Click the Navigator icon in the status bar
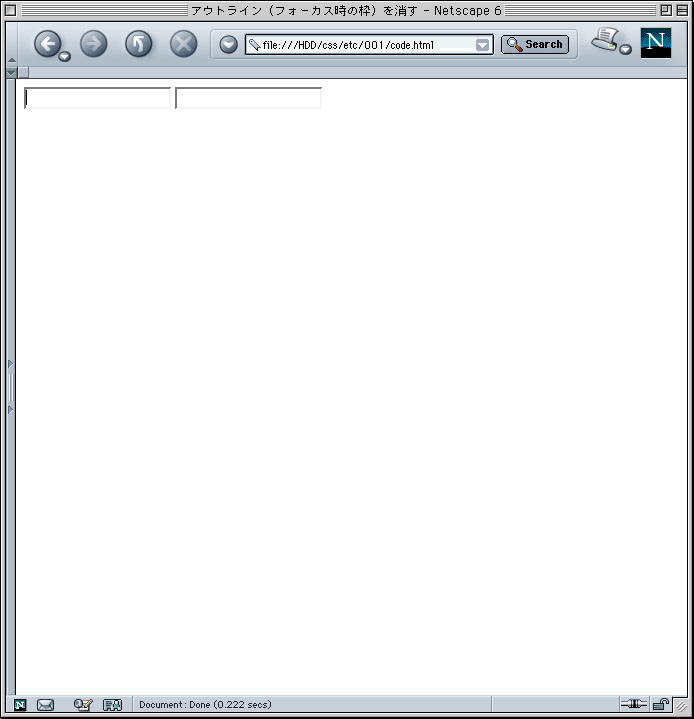Viewport: 694px width, 719px height. [x=20, y=705]
